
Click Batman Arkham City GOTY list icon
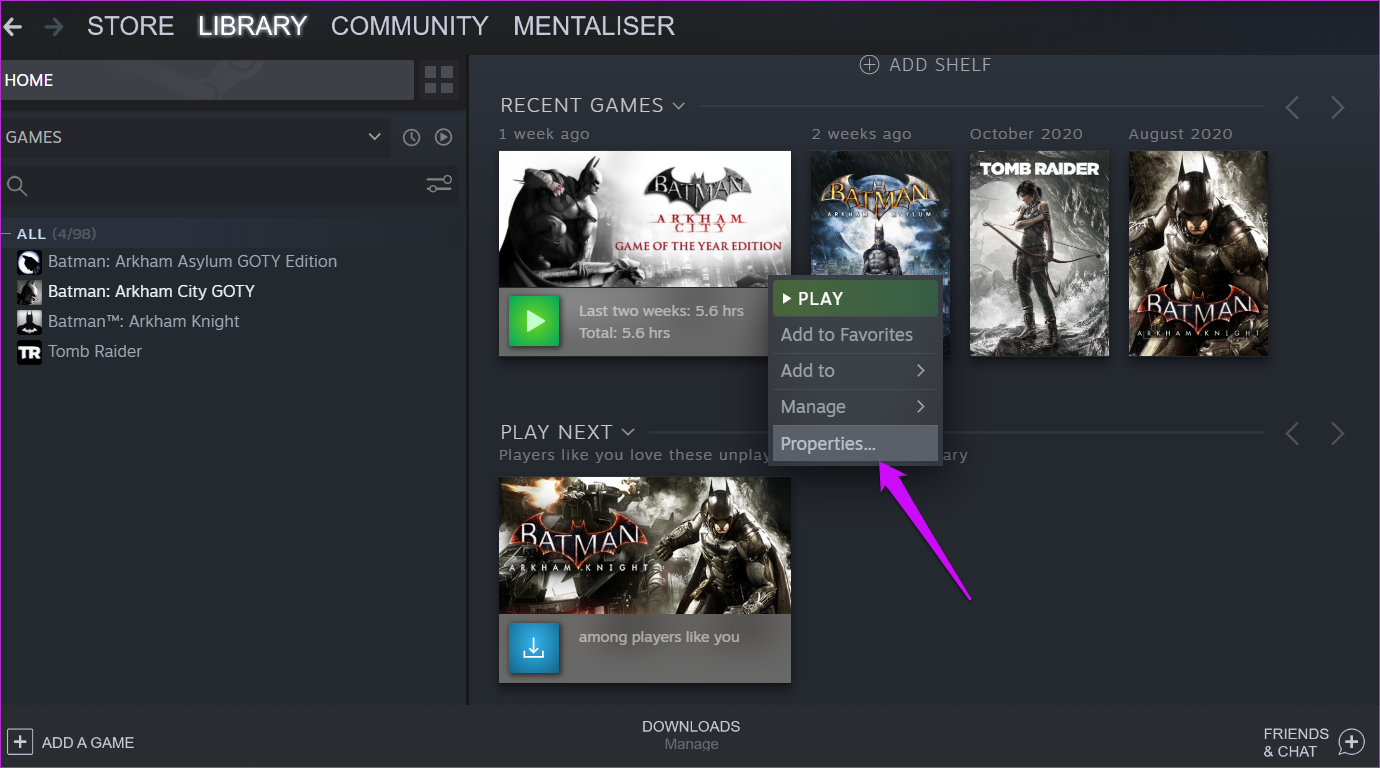click(x=30, y=292)
